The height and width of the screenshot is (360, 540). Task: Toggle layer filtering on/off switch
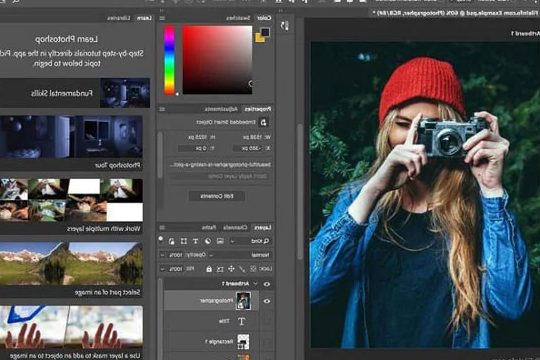coord(160,238)
